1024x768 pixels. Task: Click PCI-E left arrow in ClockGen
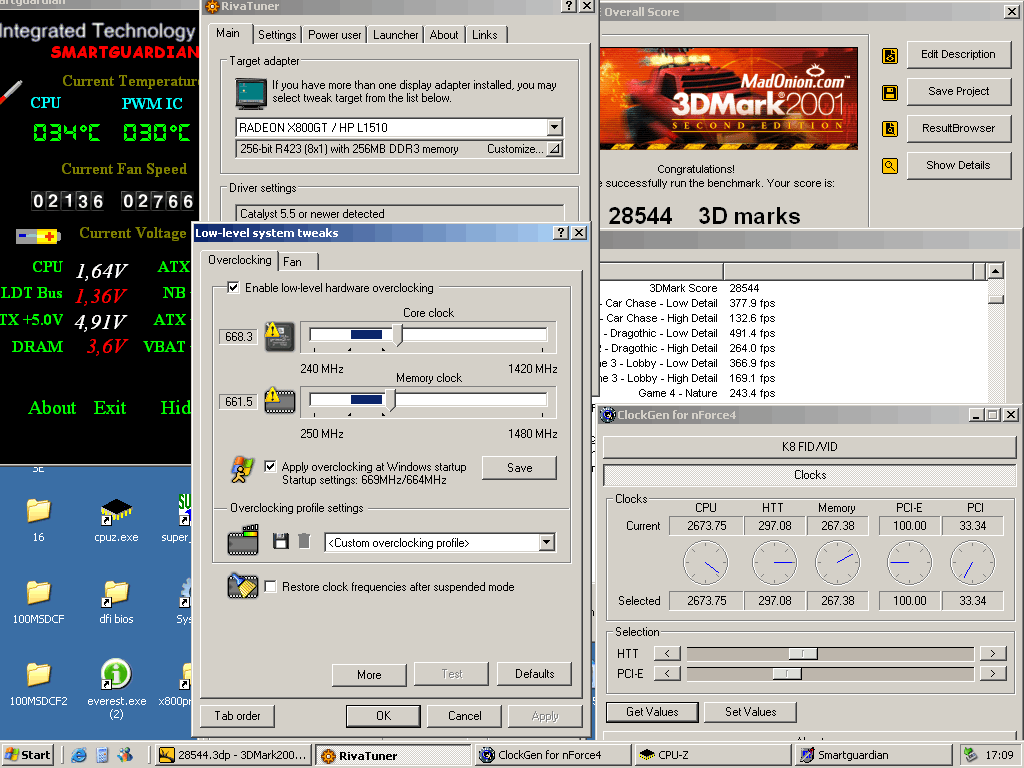tap(667, 673)
